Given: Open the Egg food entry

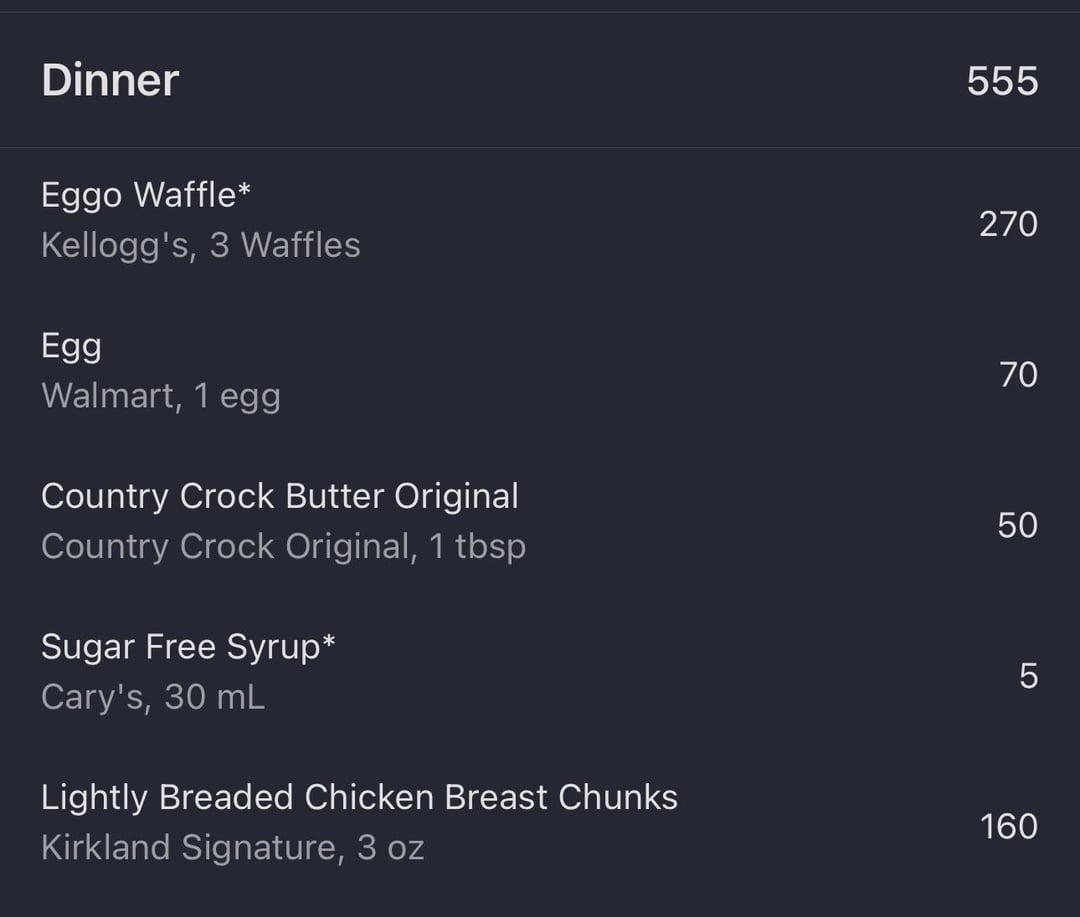Looking at the screenshot, I should pos(540,372).
